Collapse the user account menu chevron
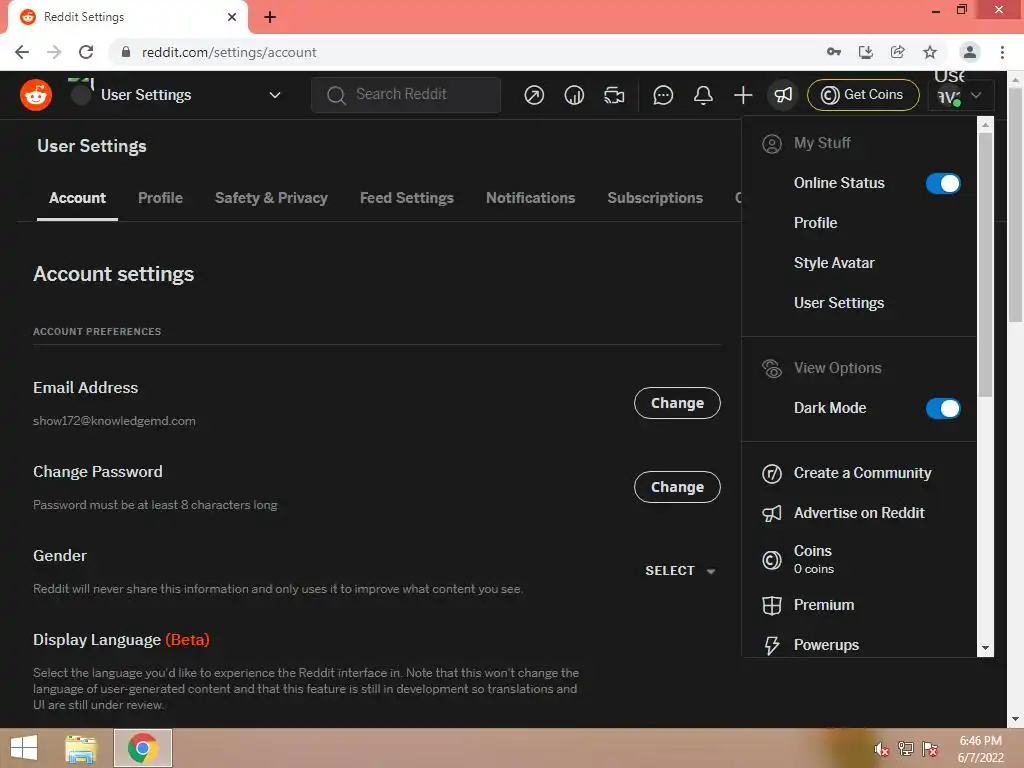The image size is (1024, 768). tap(976, 95)
